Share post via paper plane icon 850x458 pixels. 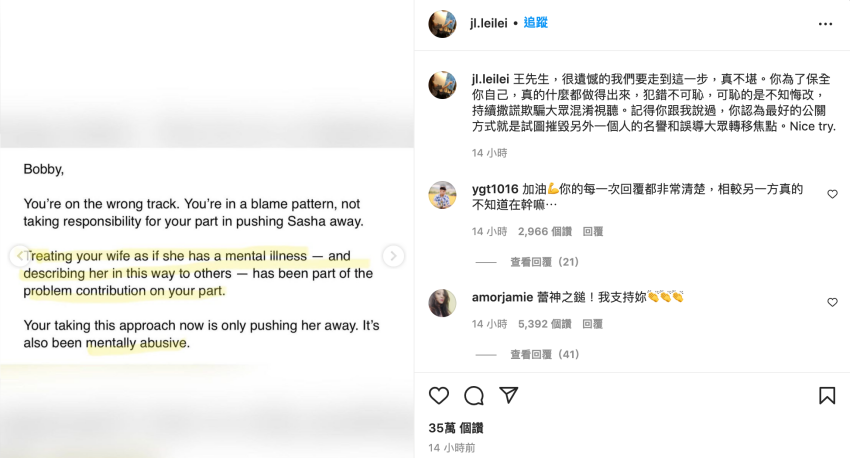pyautogui.click(x=508, y=395)
